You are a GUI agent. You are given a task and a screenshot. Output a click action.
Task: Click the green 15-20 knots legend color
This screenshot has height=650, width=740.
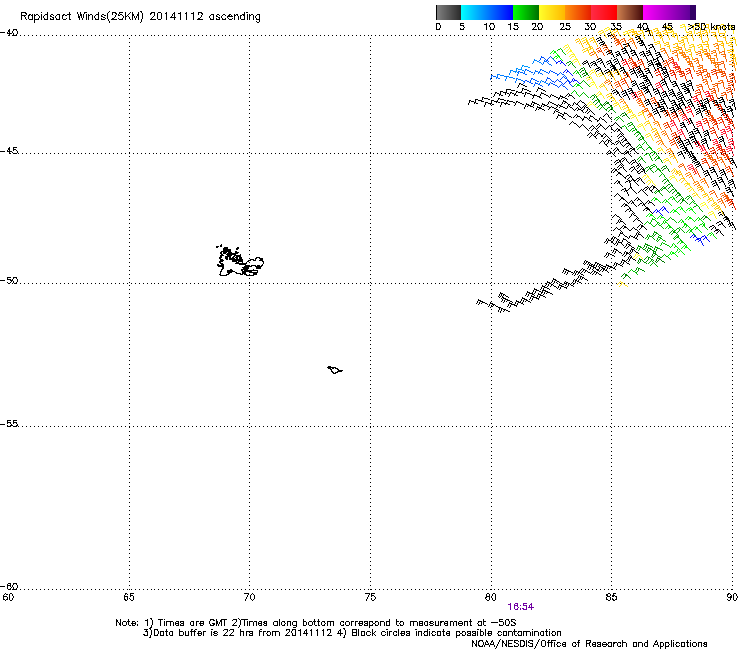click(526, 12)
